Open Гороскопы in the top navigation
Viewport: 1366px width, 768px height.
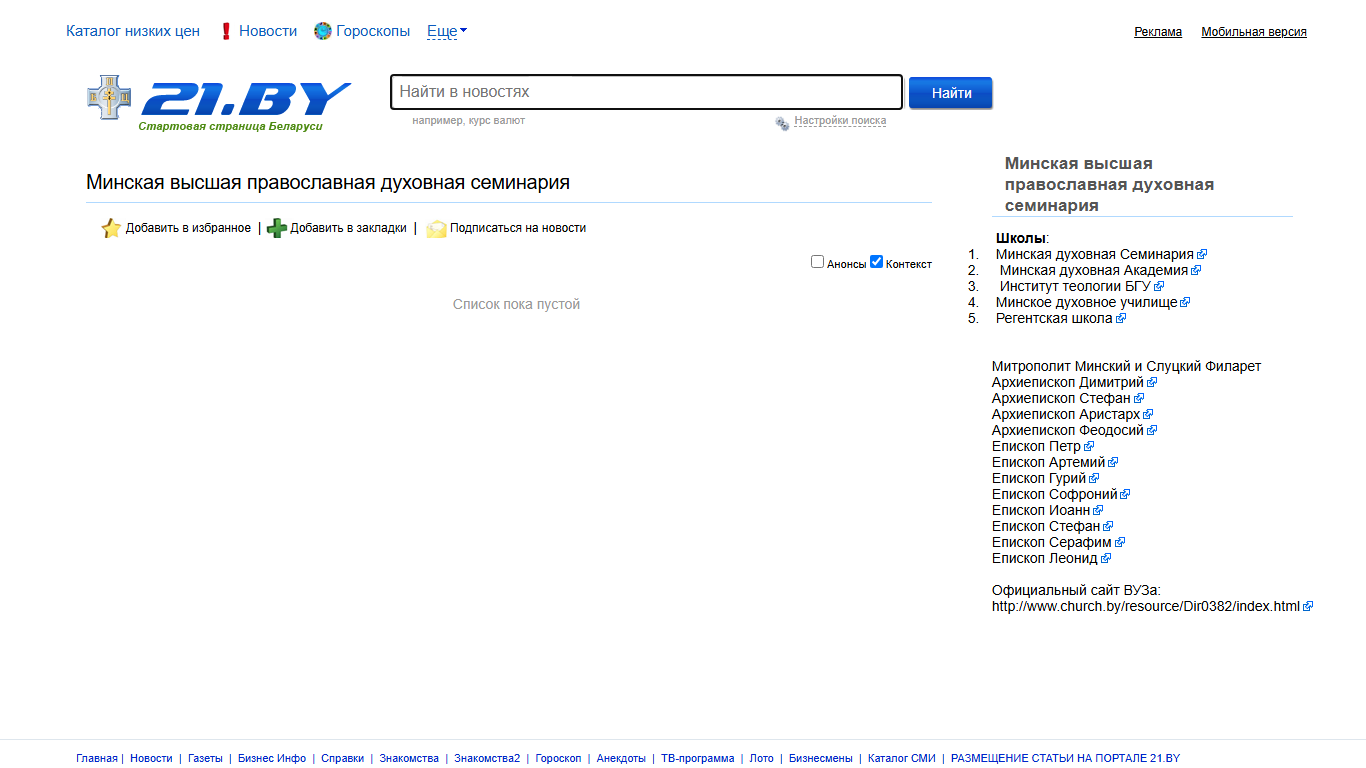point(373,31)
